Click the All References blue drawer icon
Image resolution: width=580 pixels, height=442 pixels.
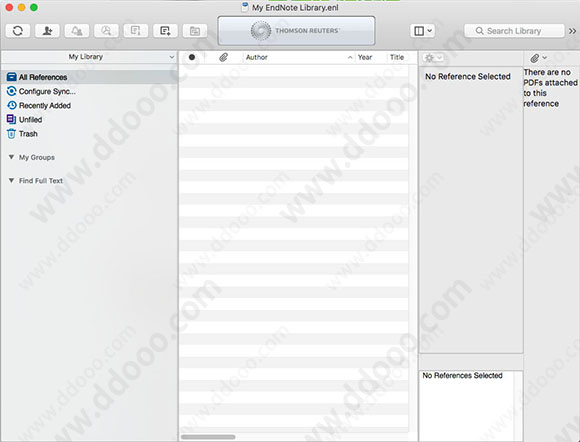tap(11, 77)
